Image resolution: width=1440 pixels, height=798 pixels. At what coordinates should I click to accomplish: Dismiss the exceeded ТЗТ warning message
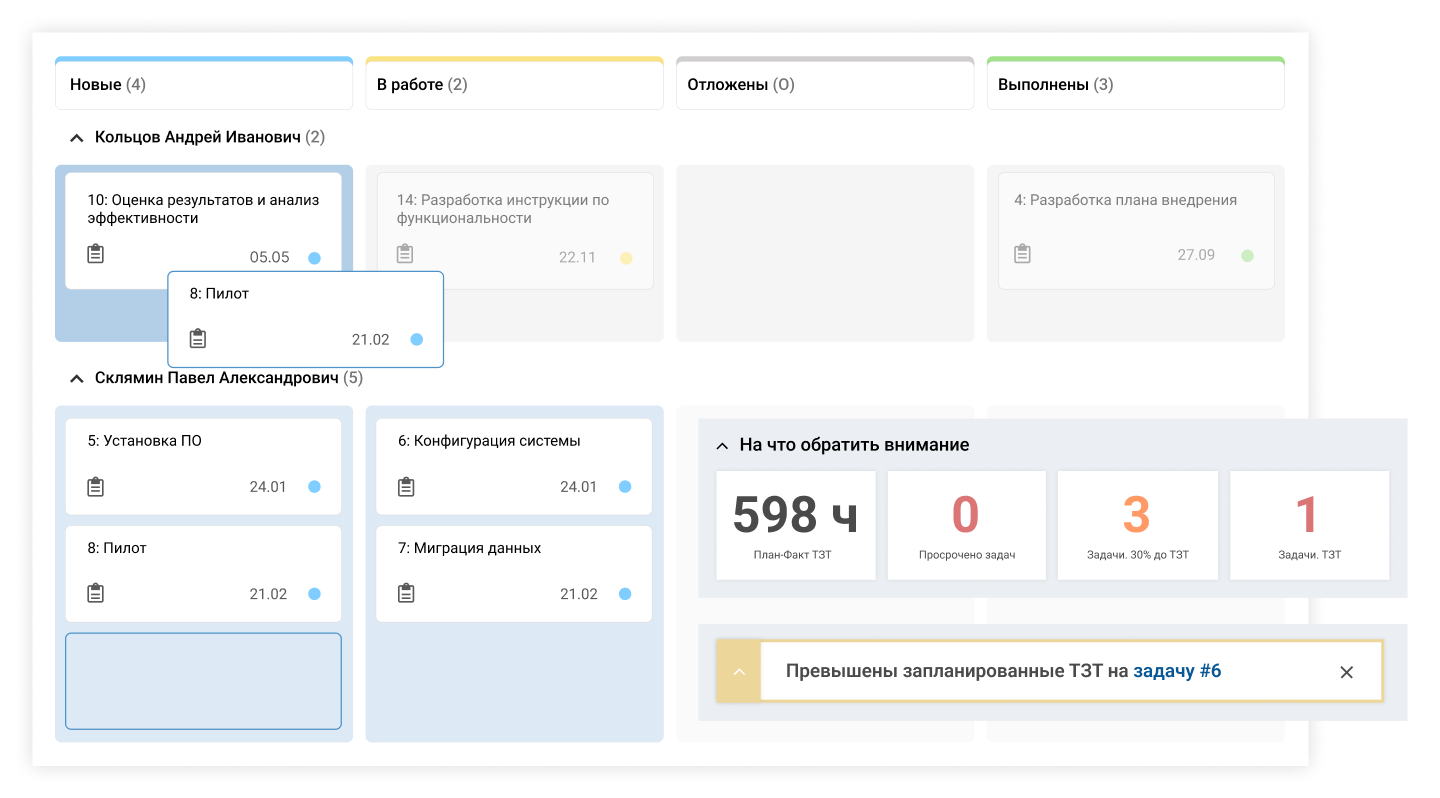1347,671
